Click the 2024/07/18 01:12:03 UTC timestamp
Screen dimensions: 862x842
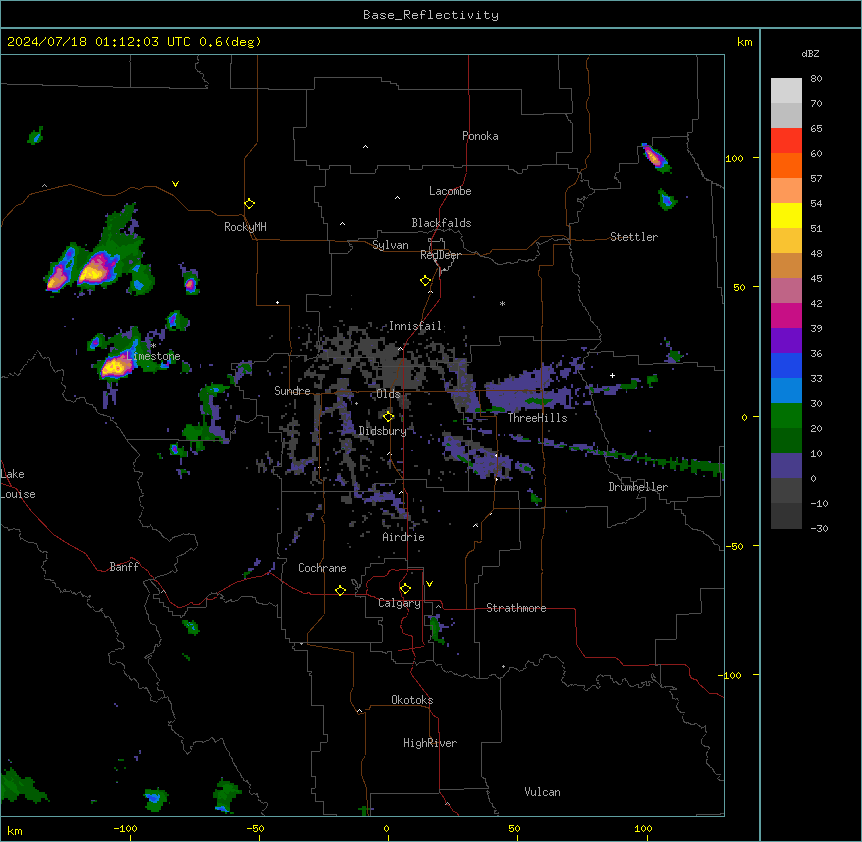coord(99,42)
